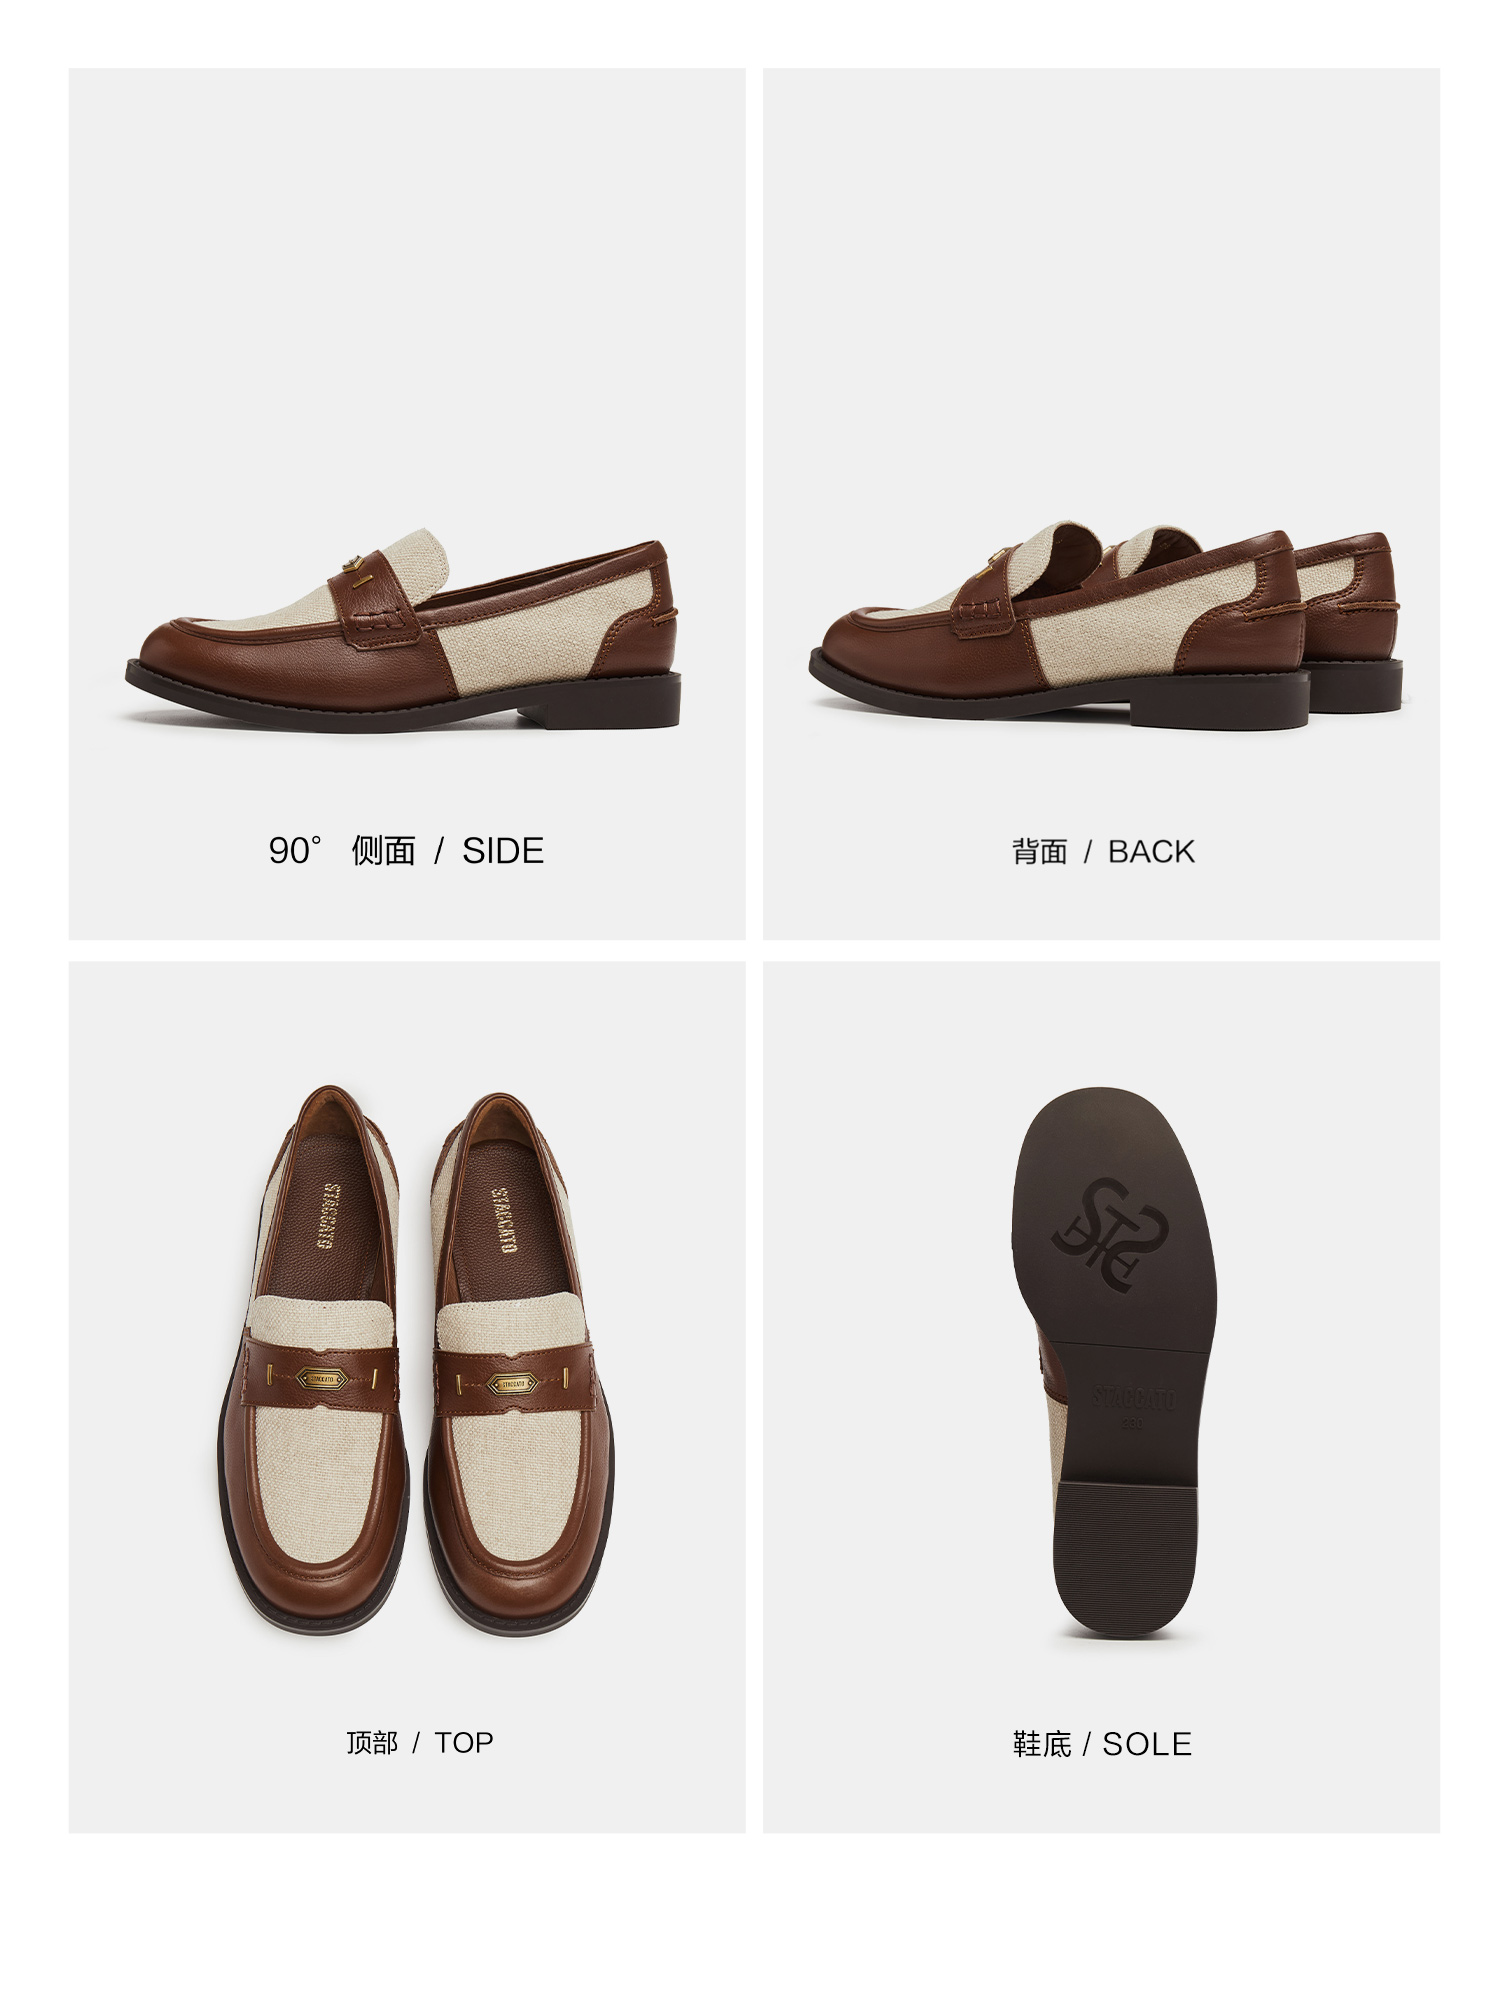The width and height of the screenshot is (1500, 1992).
Task: Click the '90° 侧面 / SIDE' caption
Action: click(406, 851)
